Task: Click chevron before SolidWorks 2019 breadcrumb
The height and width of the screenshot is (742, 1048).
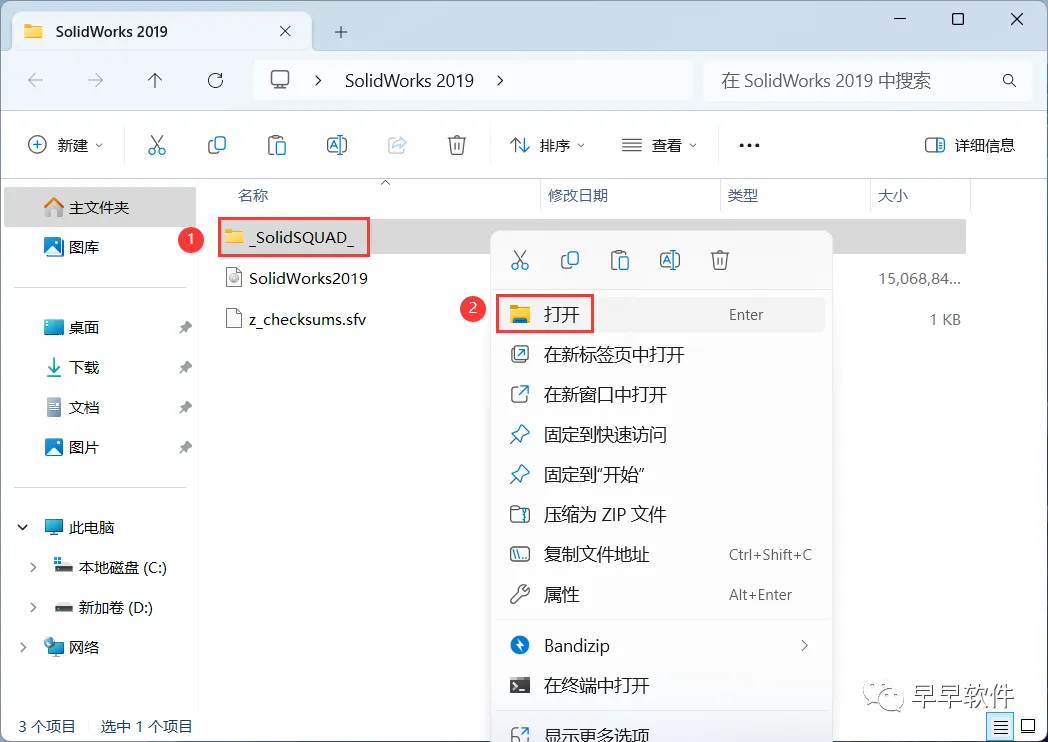Action: [x=318, y=81]
